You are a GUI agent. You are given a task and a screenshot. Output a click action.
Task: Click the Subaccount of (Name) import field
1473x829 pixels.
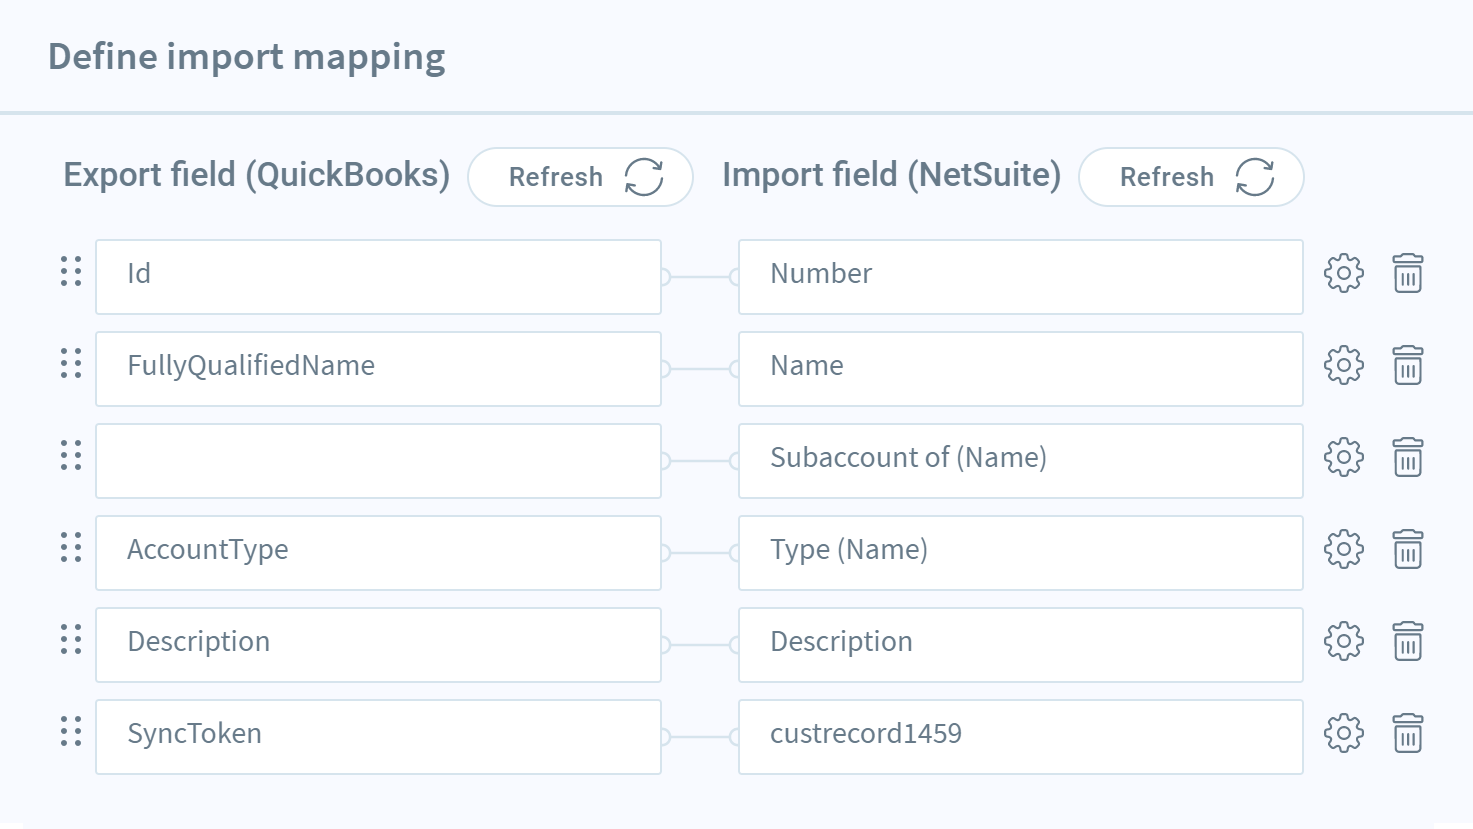click(1021, 461)
